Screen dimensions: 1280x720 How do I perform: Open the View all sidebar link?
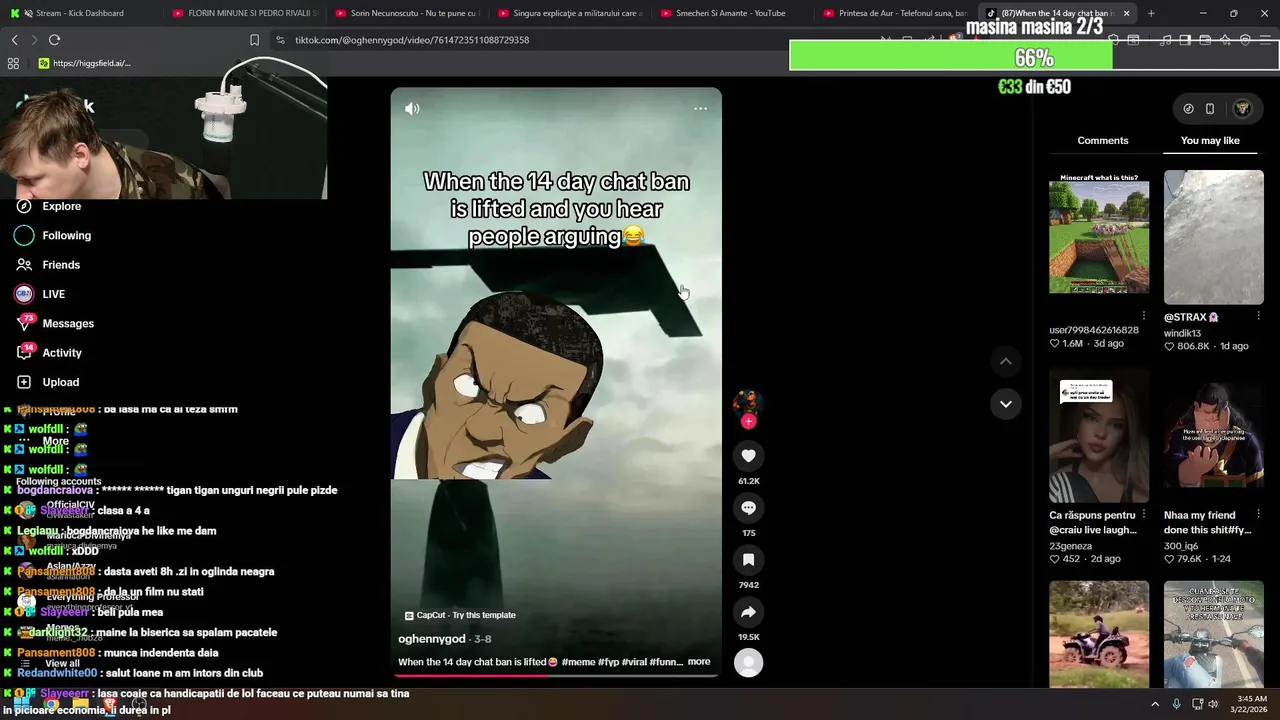pos(62,663)
